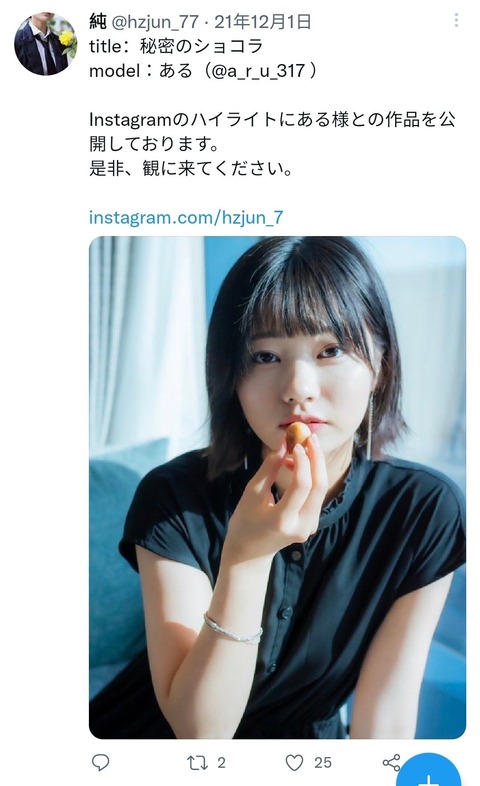This screenshot has height=786, width=480.
Task: Open the tweet's three-dot more options menu
Action: (456, 20)
